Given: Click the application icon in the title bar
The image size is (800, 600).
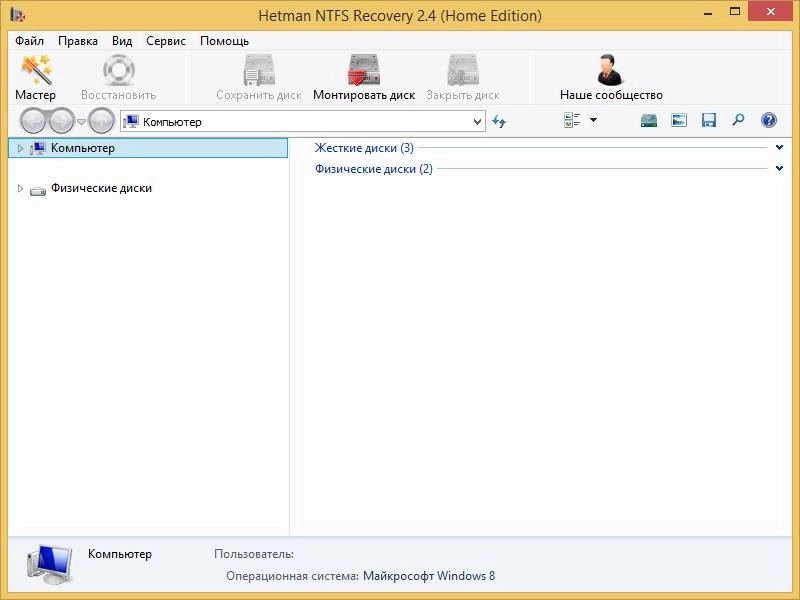Looking at the screenshot, I should (x=18, y=15).
